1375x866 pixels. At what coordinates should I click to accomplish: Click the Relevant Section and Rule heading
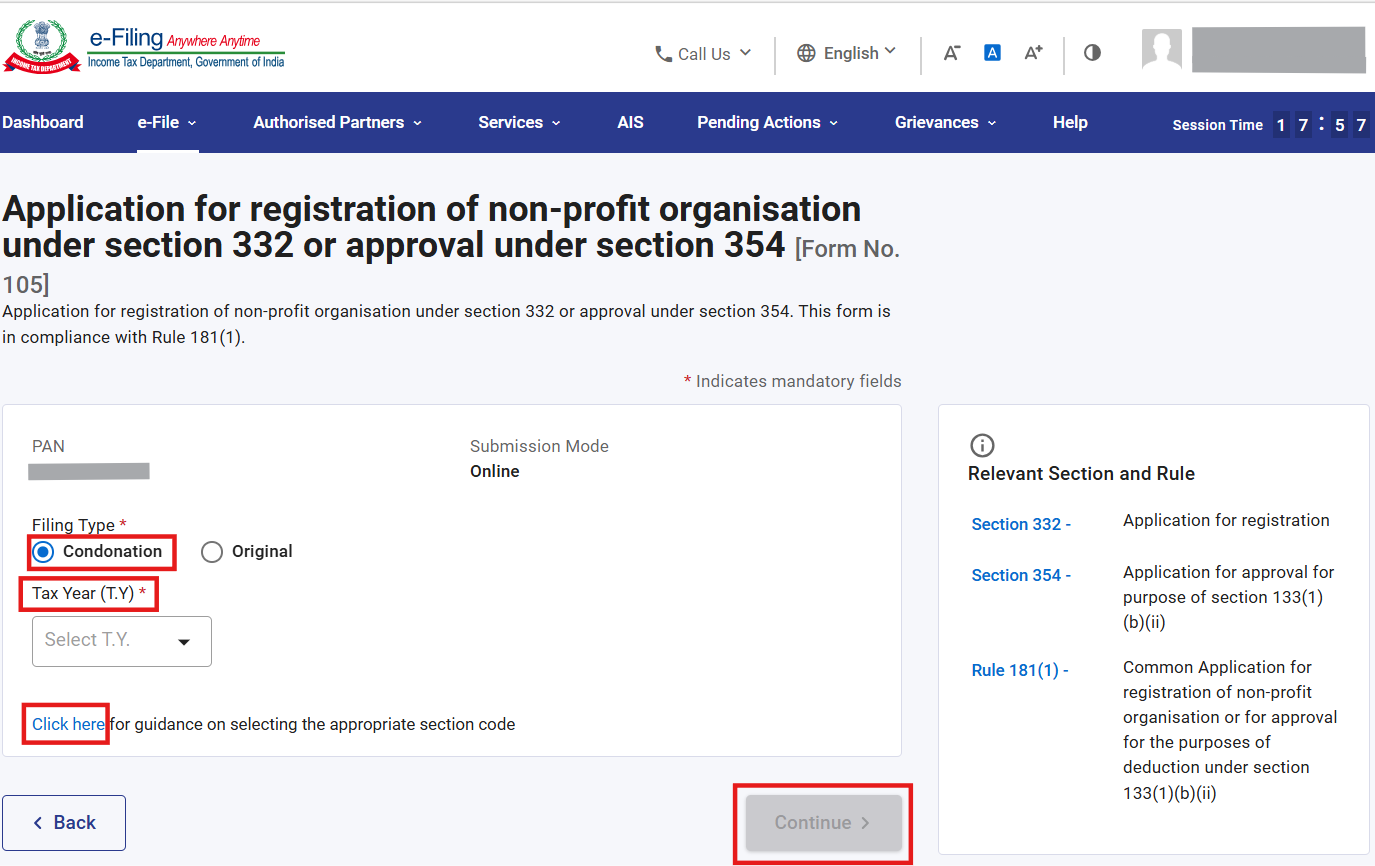[1081, 473]
